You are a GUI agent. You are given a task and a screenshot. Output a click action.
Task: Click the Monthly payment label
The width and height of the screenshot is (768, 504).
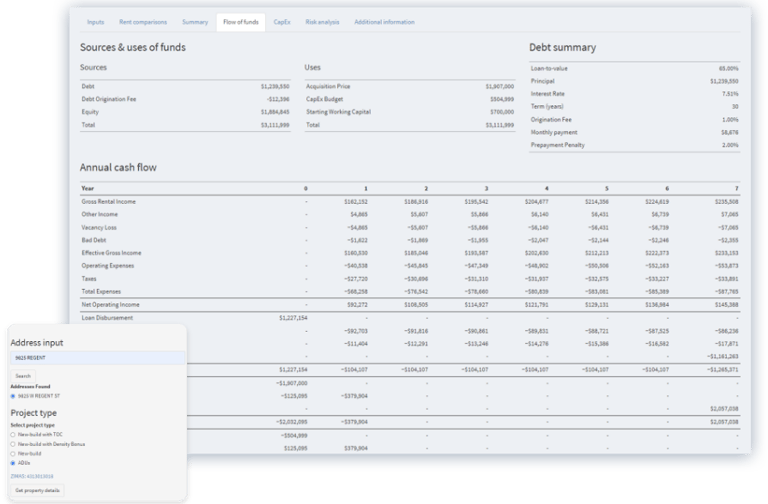554,132
